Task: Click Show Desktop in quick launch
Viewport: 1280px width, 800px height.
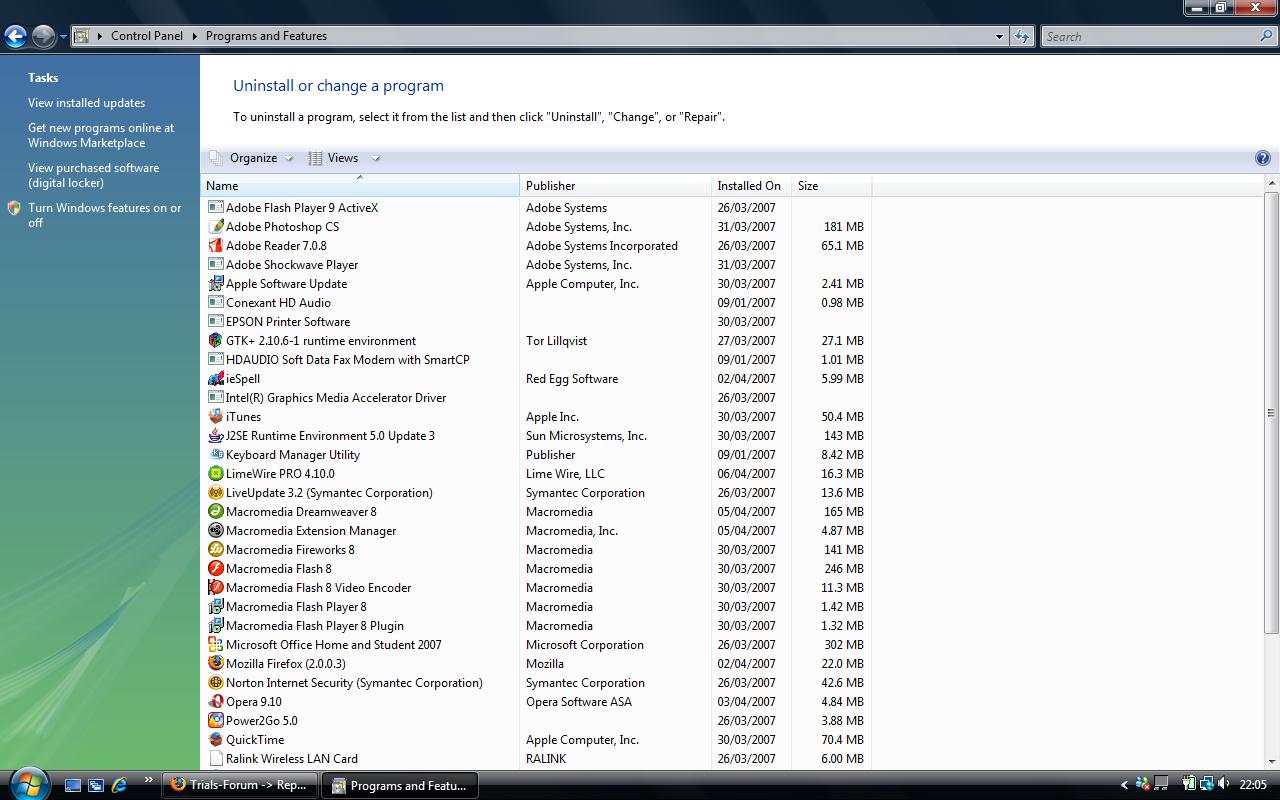Action: tap(73, 785)
